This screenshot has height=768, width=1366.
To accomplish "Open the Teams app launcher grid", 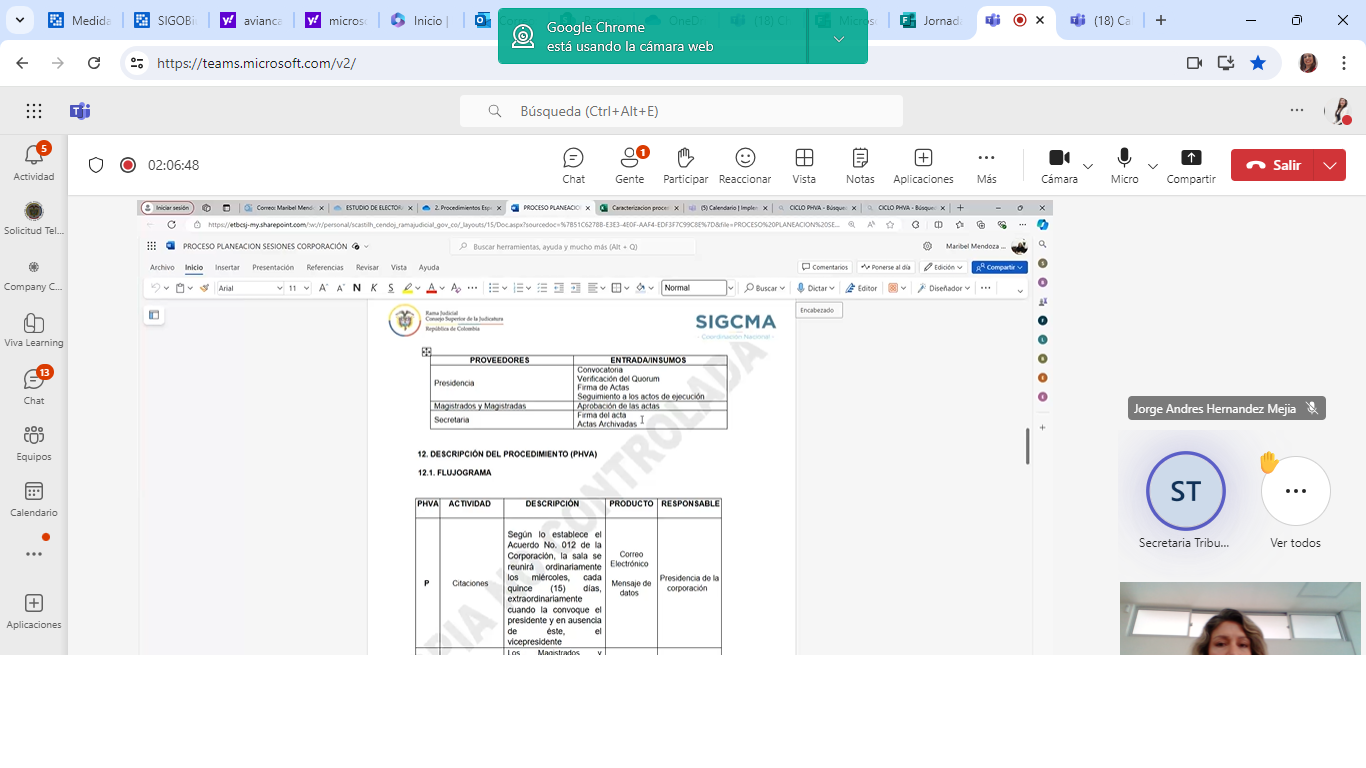I will coord(34,111).
